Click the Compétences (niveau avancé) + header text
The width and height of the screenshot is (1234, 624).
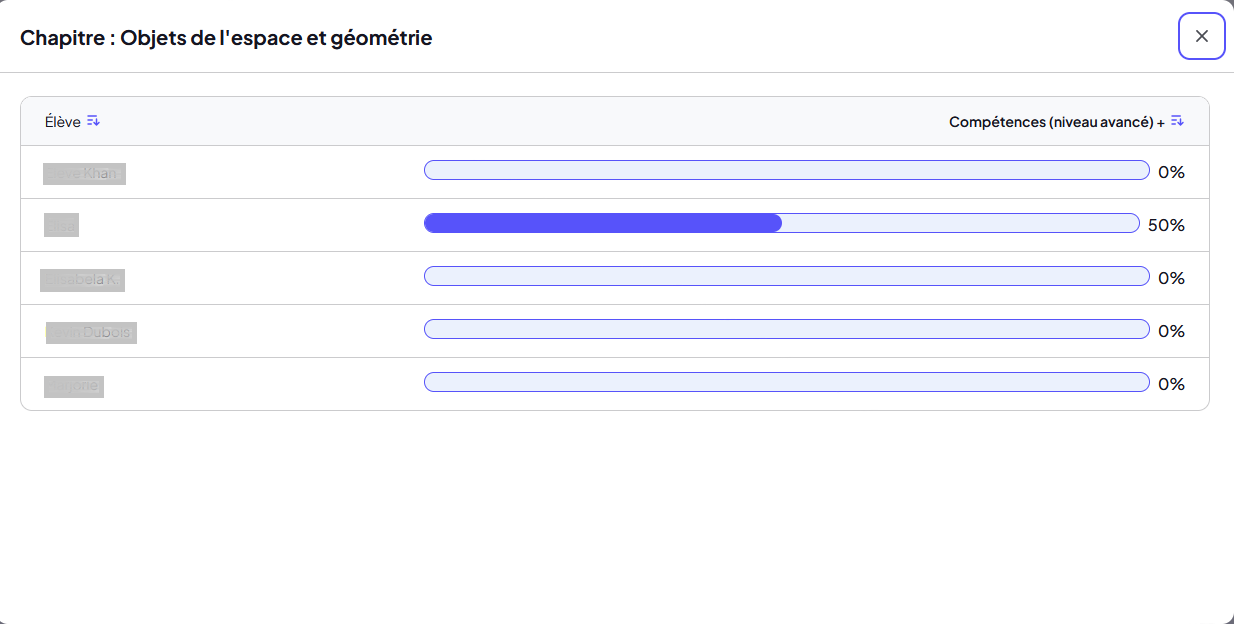point(1057,122)
